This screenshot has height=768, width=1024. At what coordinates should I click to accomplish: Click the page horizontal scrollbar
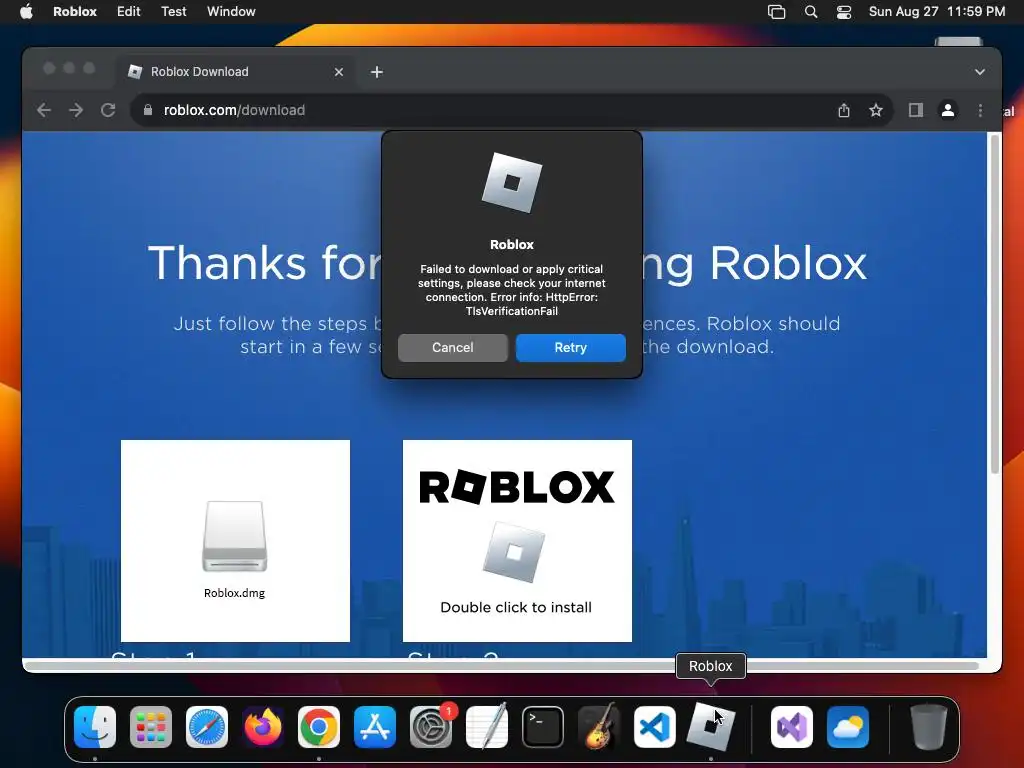(502, 665)
